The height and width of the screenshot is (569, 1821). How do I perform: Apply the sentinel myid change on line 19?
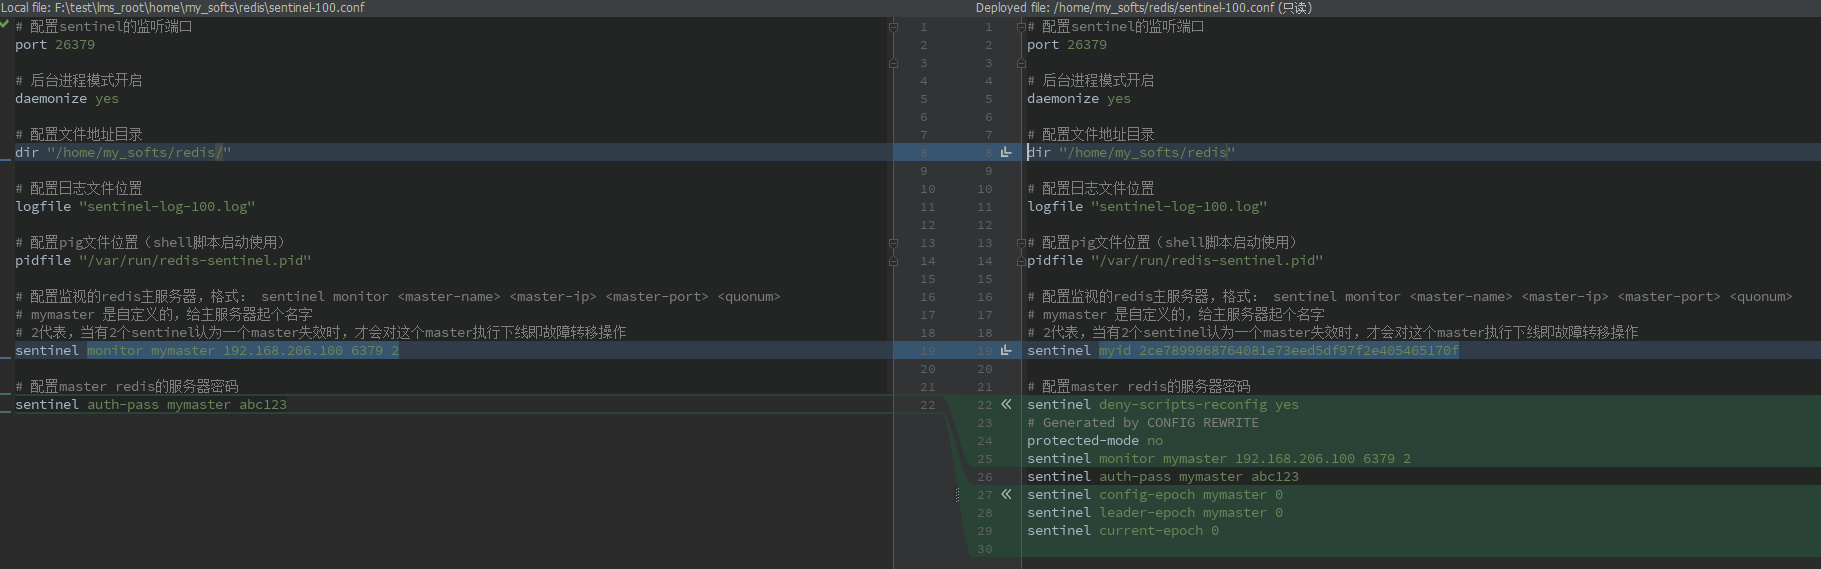[x=1006, y=350]
